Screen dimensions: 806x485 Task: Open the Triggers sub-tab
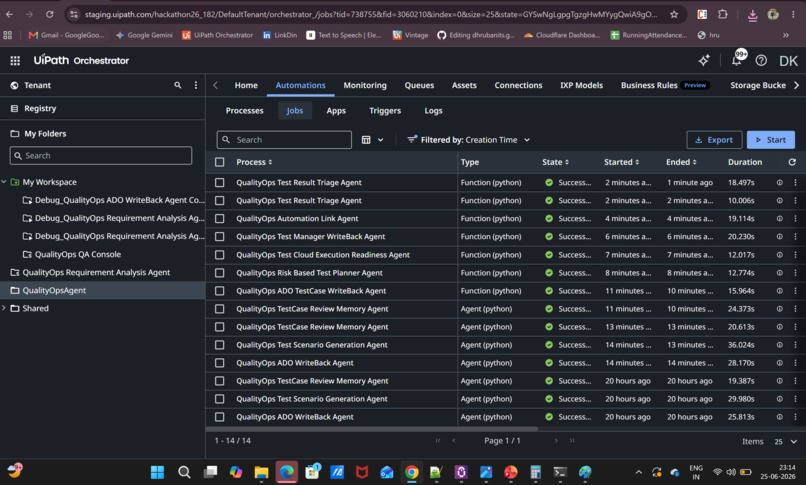coord(385,110)
